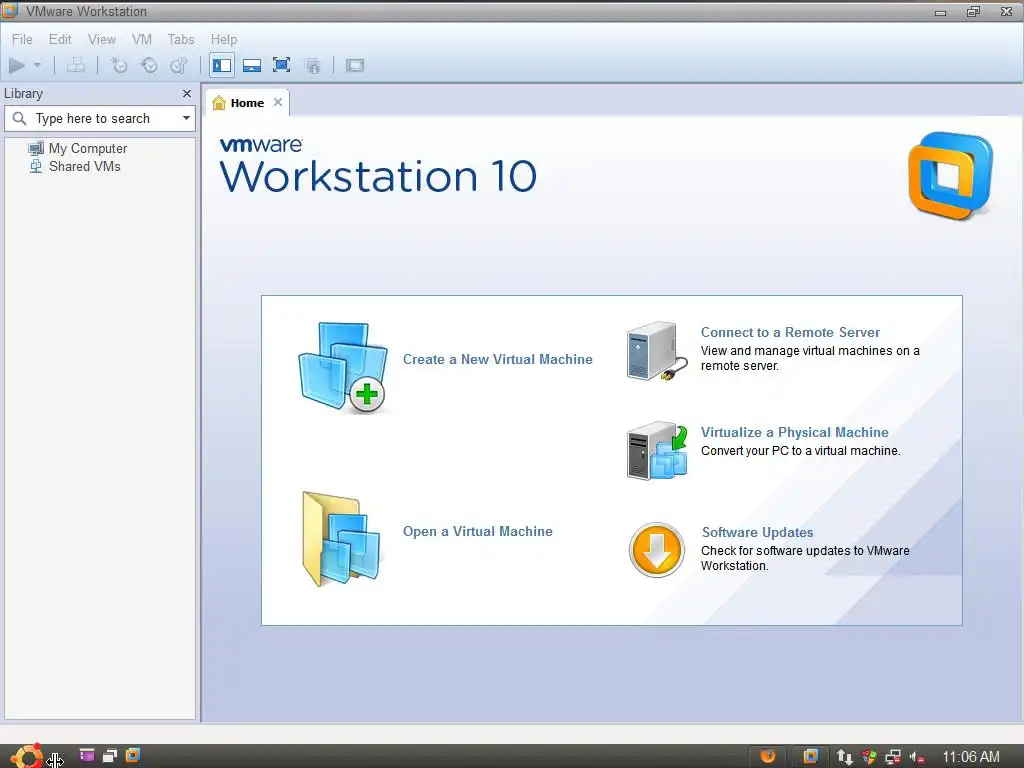This screenshot has width=1024, height=768.
Task: Open the Help menu
Action: tap(223, 39)
